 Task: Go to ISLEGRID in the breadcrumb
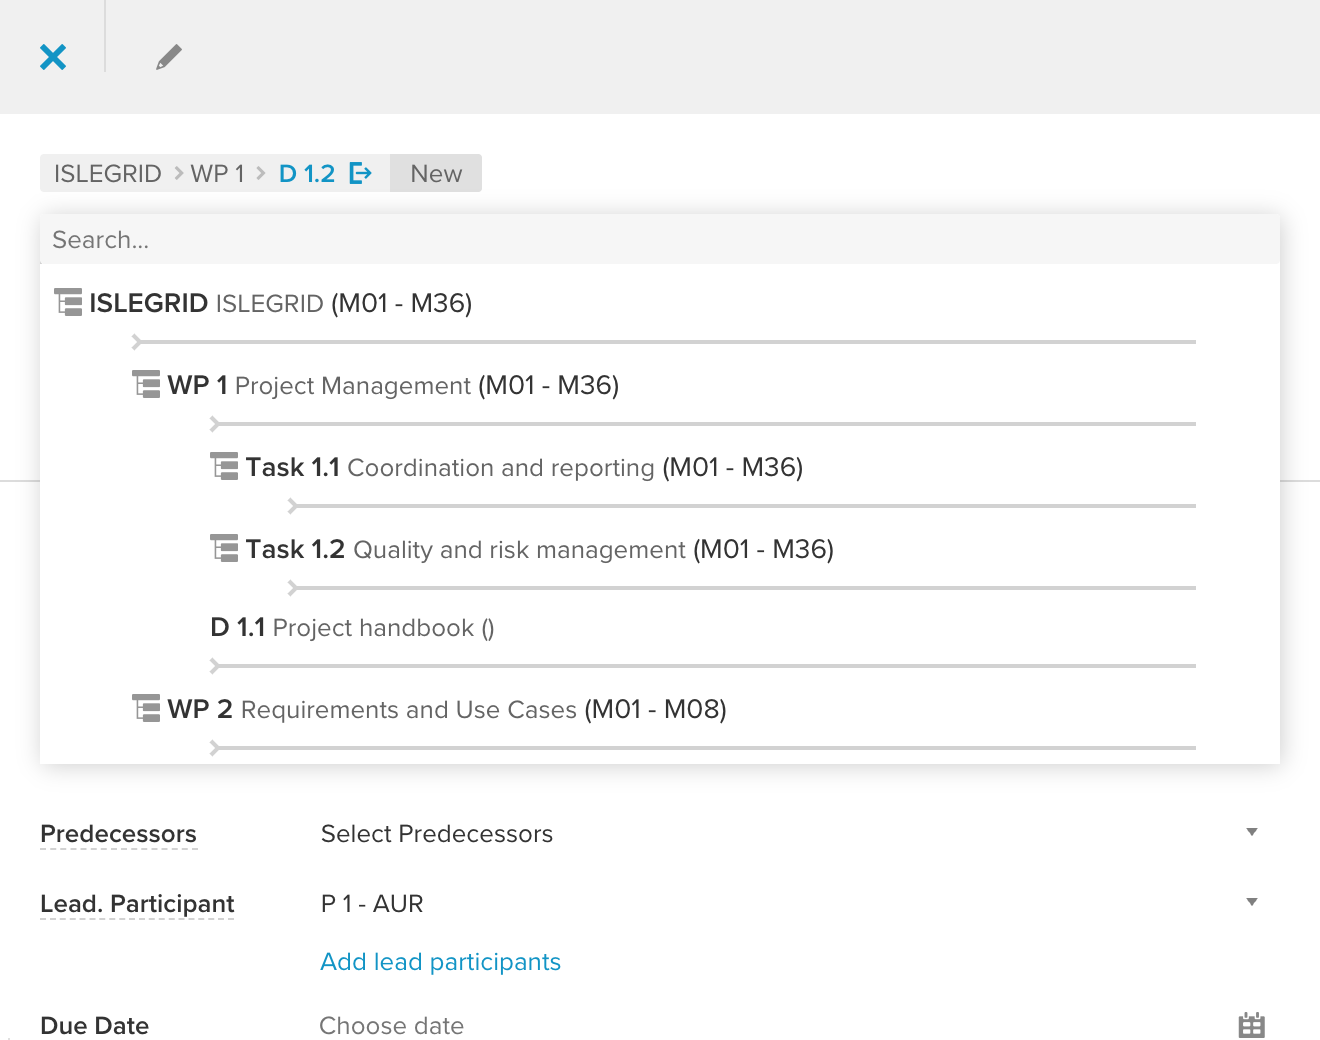(108, 173)
